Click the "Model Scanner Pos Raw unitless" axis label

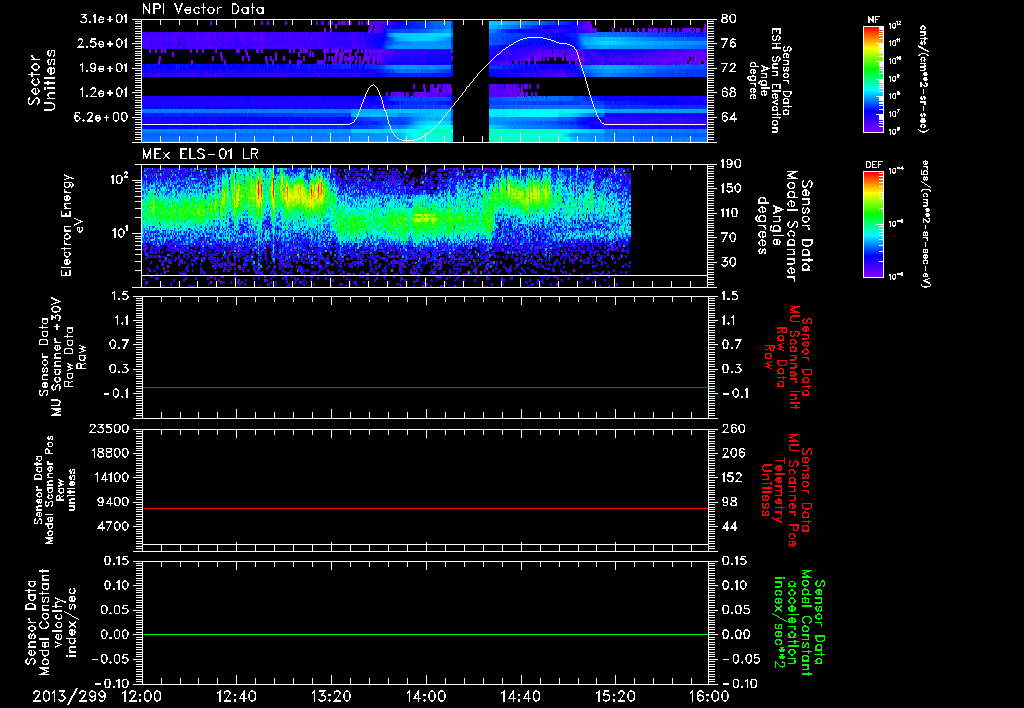coord(55,490)
